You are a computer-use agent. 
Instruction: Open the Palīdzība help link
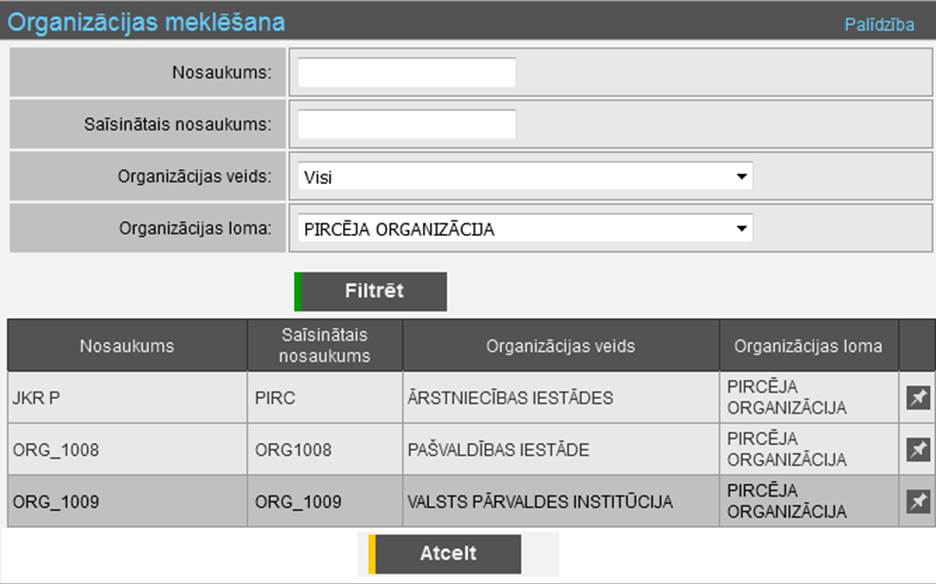point(879,25)
